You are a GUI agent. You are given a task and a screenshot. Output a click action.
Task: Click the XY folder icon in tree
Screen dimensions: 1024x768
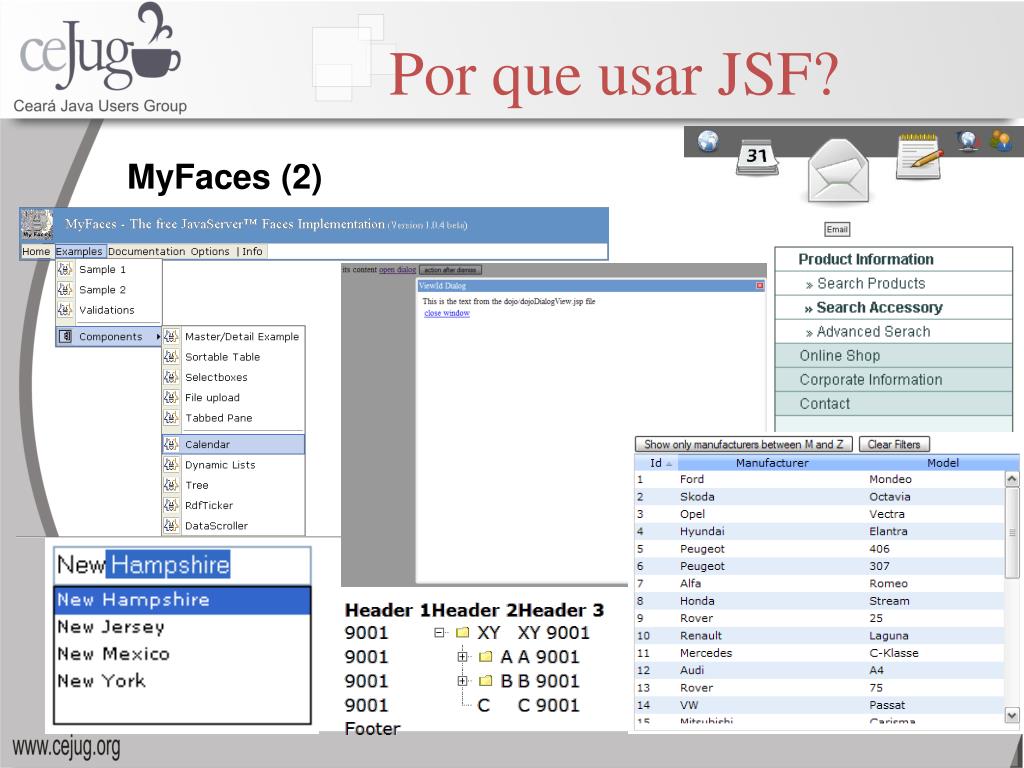coord(462,632)
